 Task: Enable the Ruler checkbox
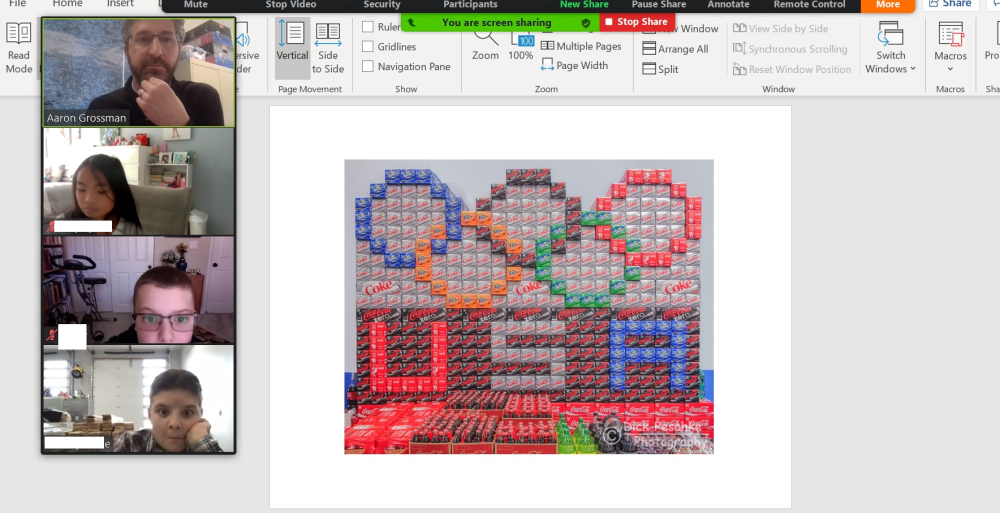tap(368, 27)
